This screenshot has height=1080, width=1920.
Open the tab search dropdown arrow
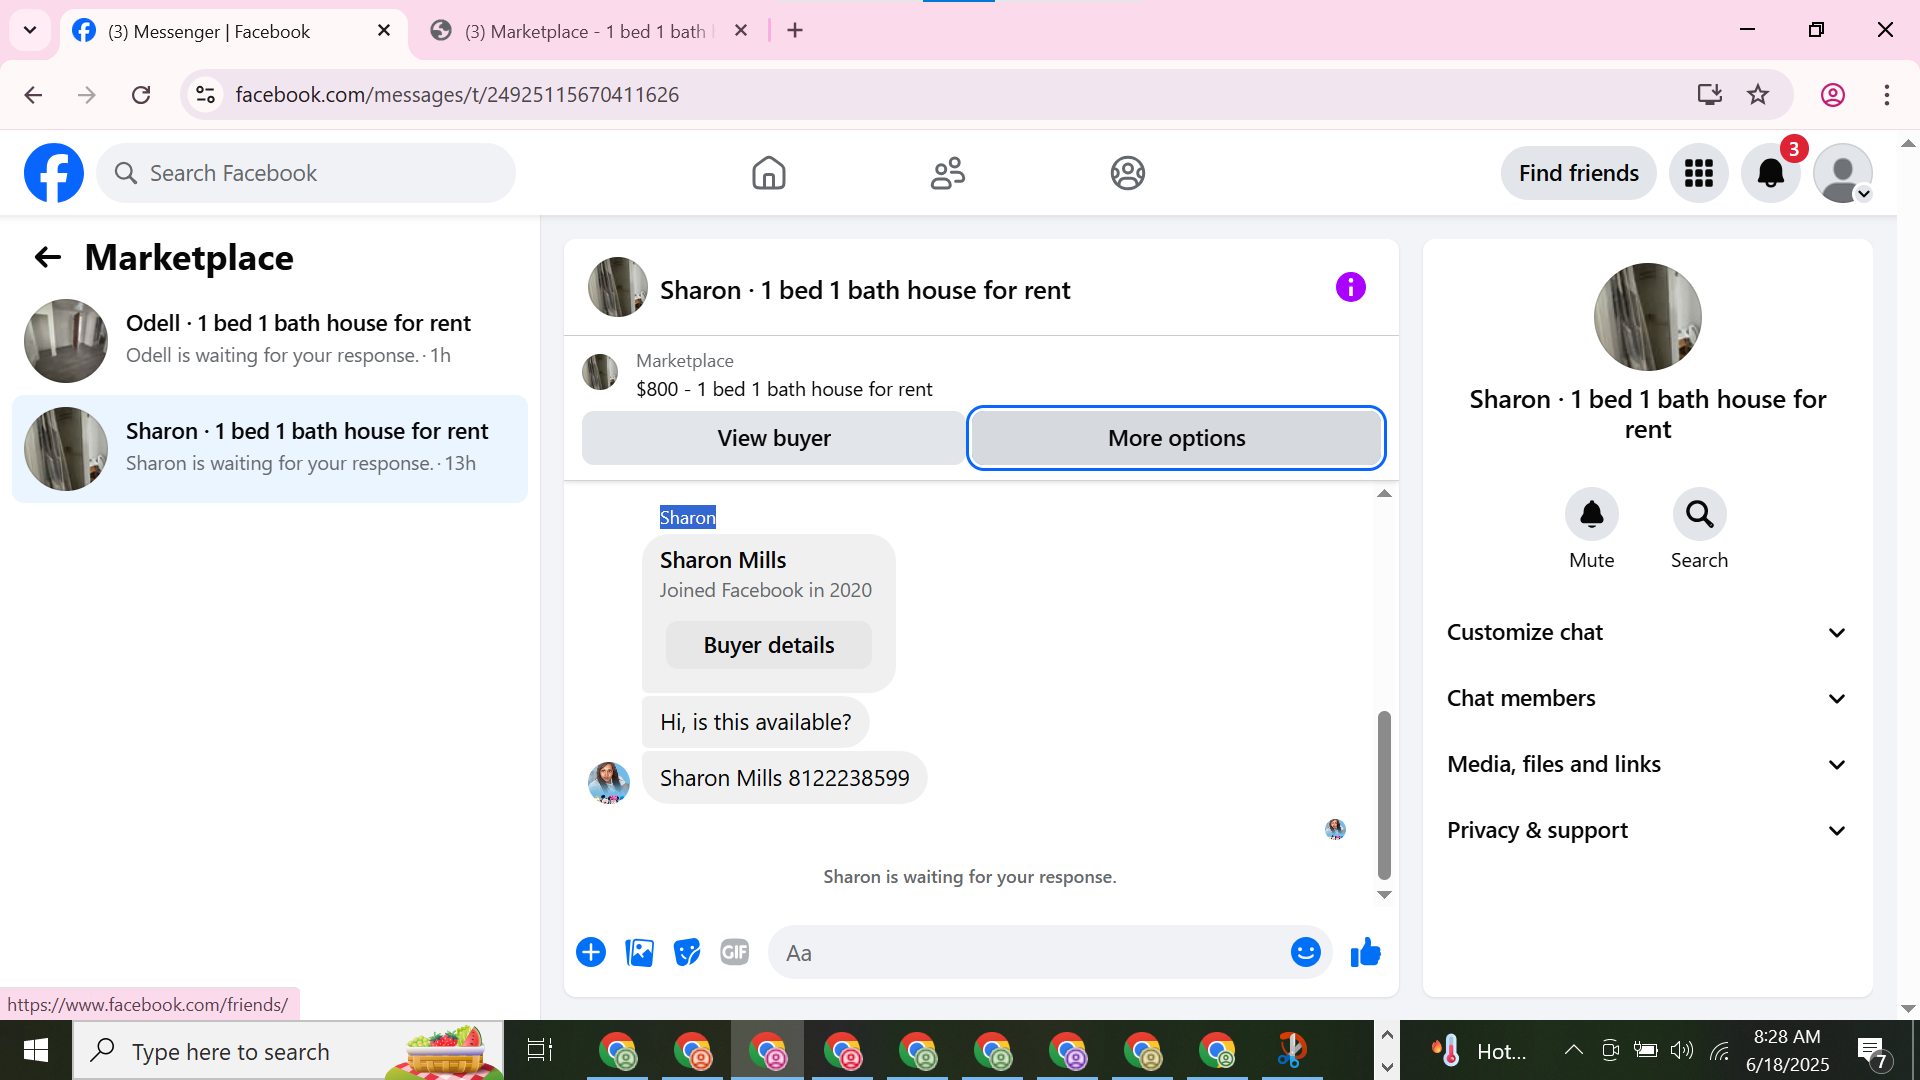pos(30,30)
